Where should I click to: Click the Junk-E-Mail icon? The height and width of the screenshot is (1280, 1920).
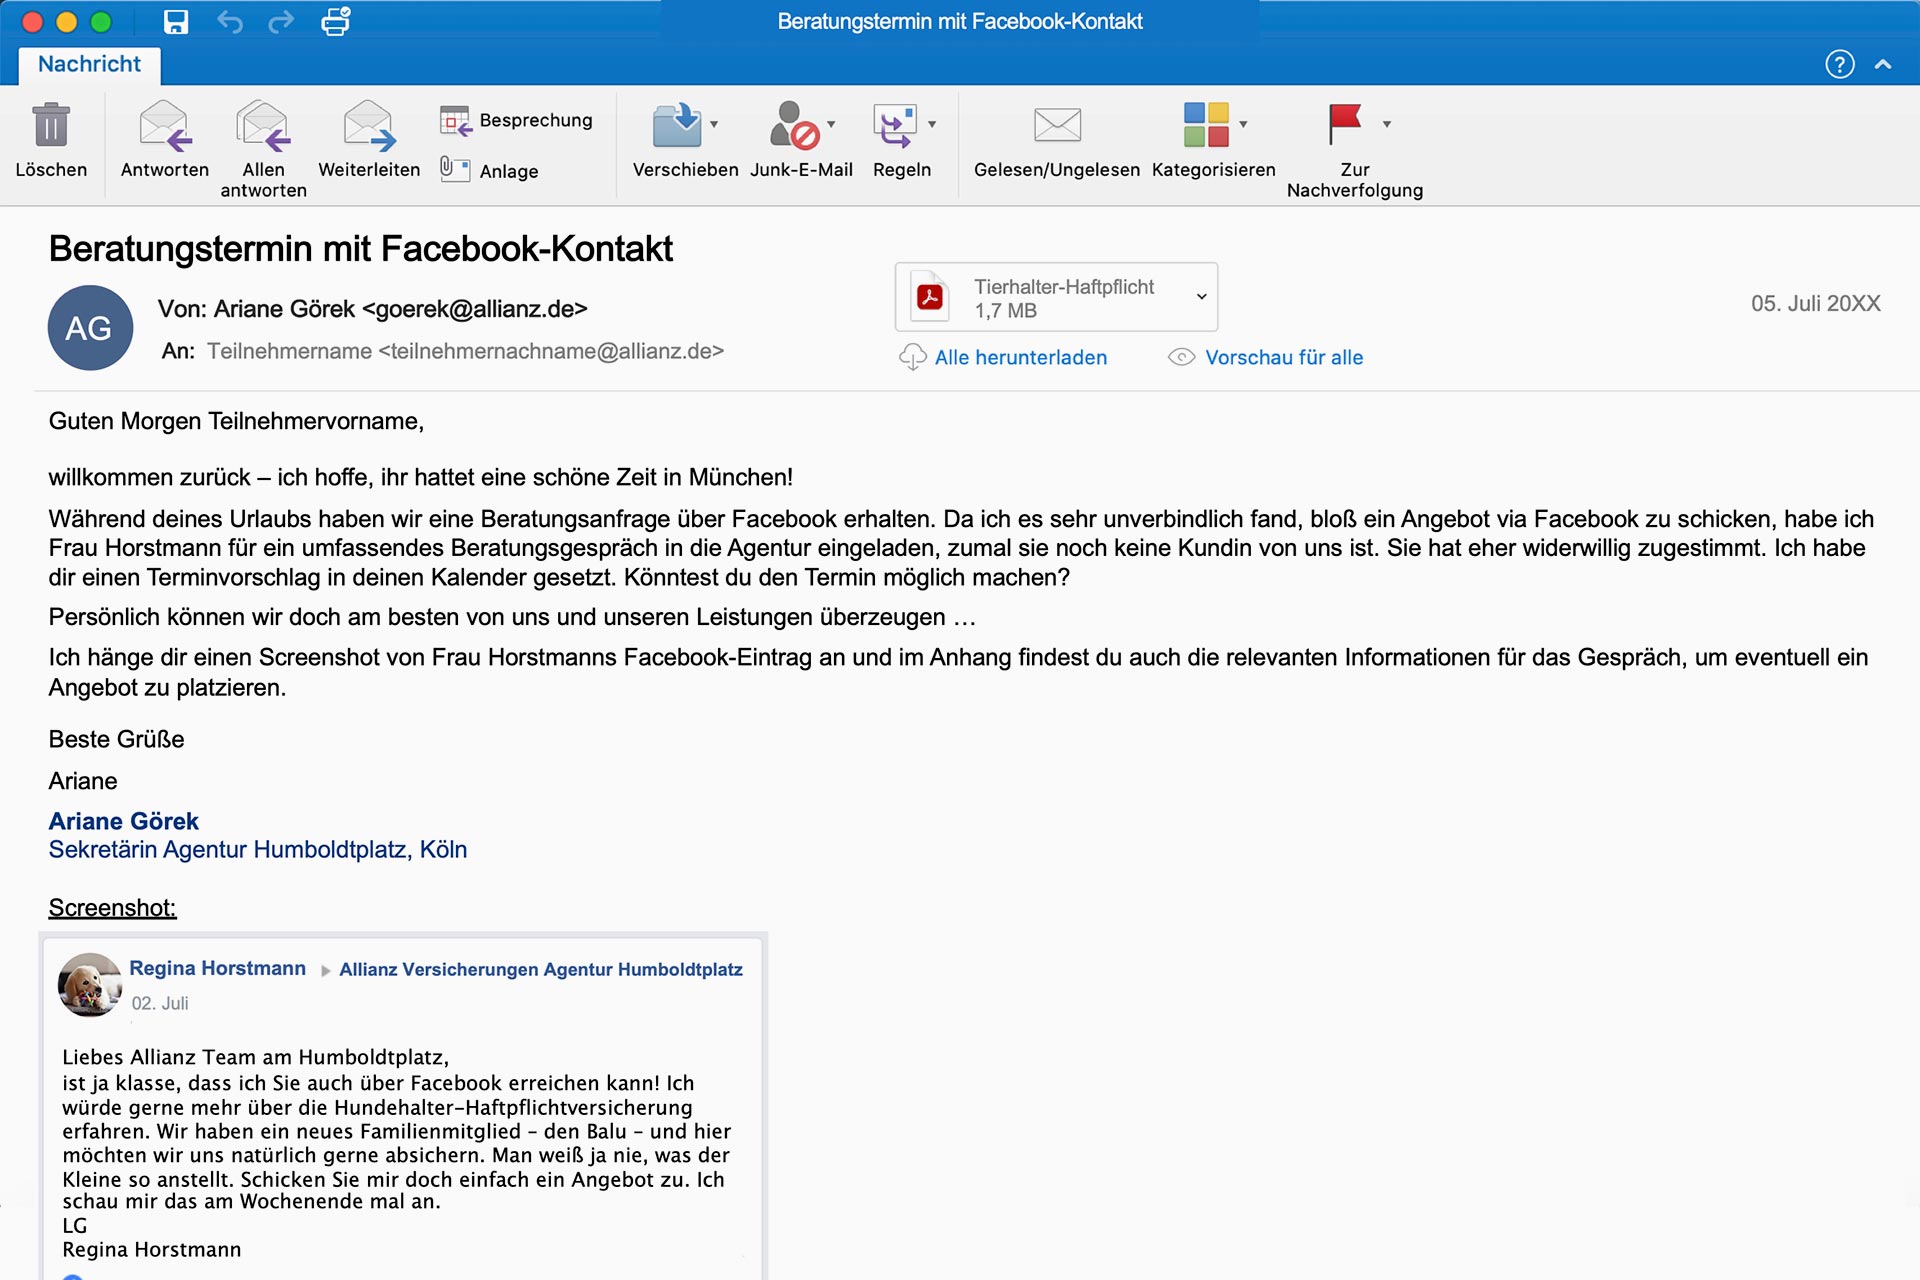794,126
